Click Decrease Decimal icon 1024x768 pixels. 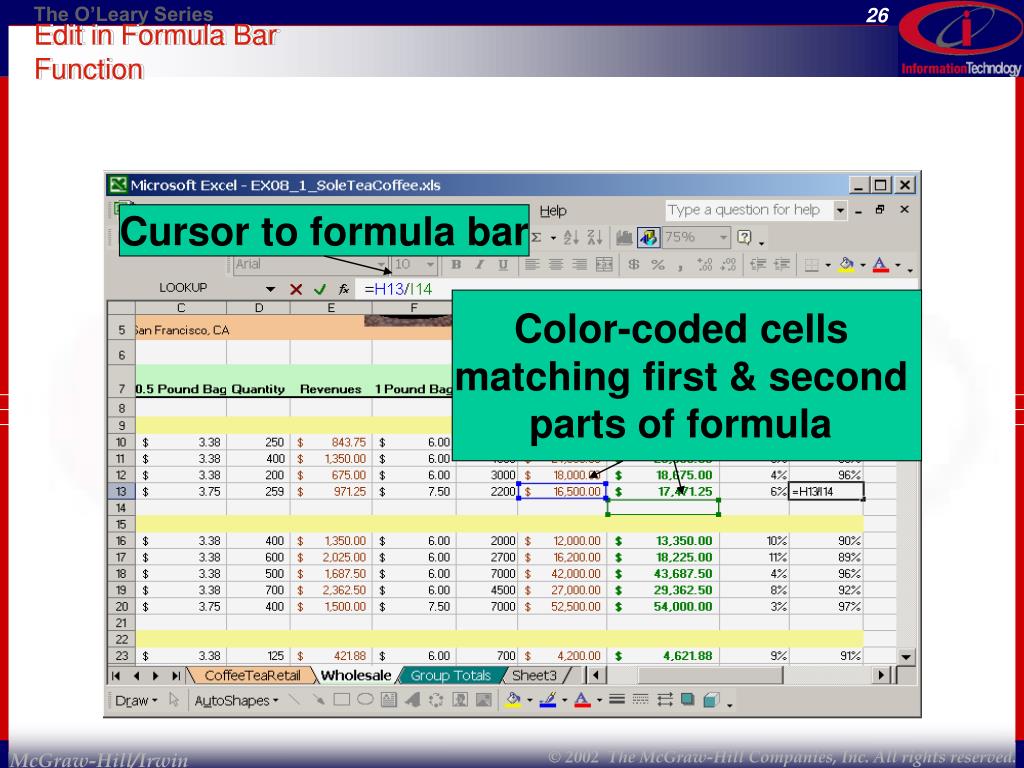tap(728, 264)
